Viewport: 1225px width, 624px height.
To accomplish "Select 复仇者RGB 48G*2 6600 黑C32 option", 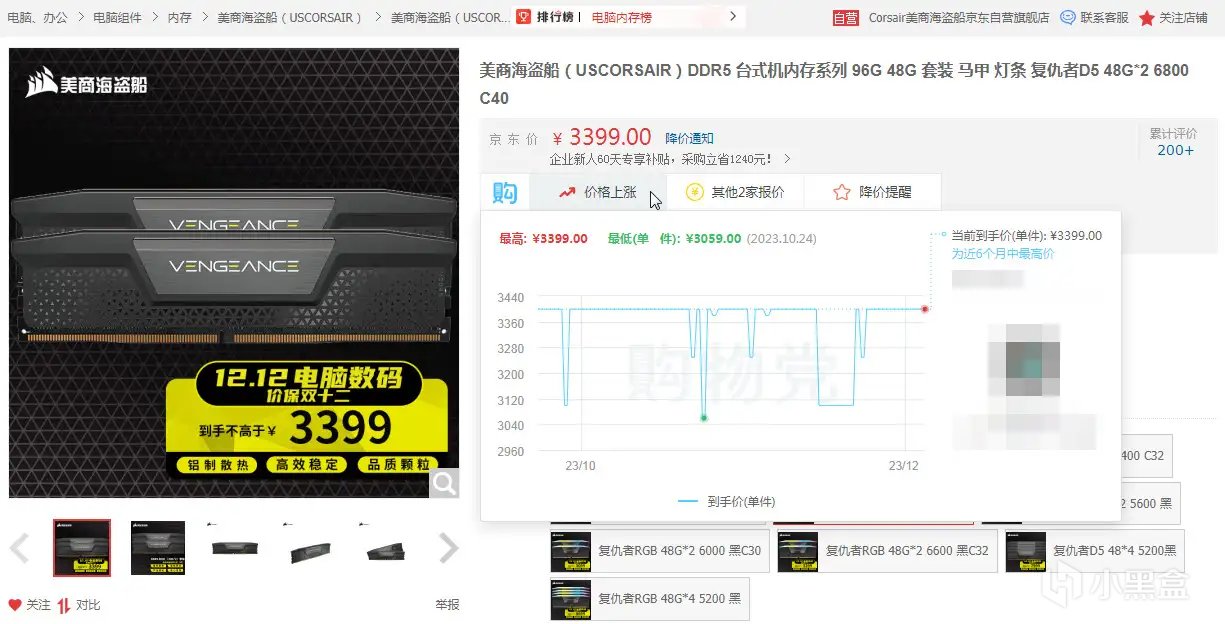I will coord(886,551).
